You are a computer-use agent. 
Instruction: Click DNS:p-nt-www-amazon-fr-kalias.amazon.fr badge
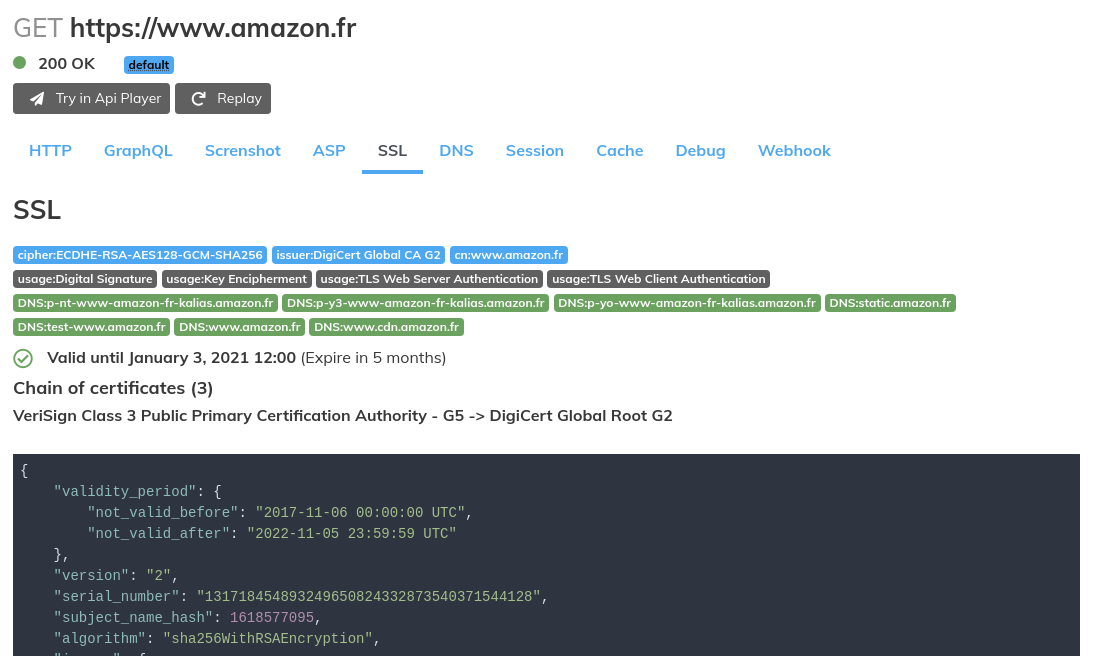tap(145, 303)
